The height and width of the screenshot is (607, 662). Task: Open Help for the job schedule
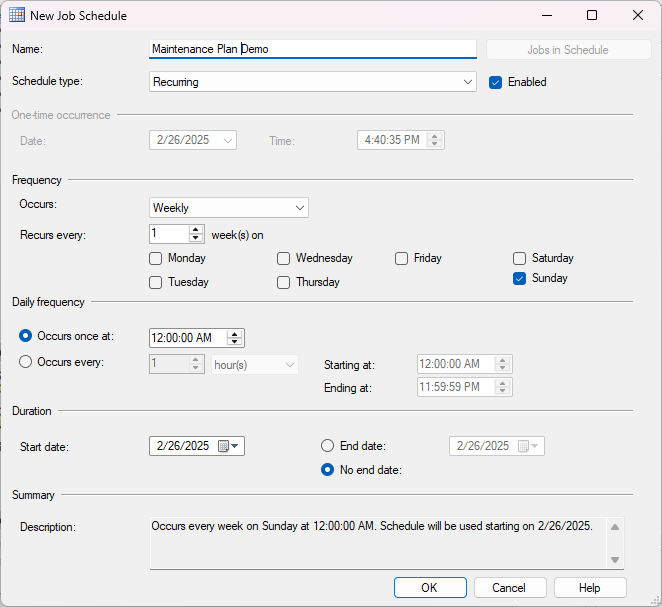(x=590, y=588)
